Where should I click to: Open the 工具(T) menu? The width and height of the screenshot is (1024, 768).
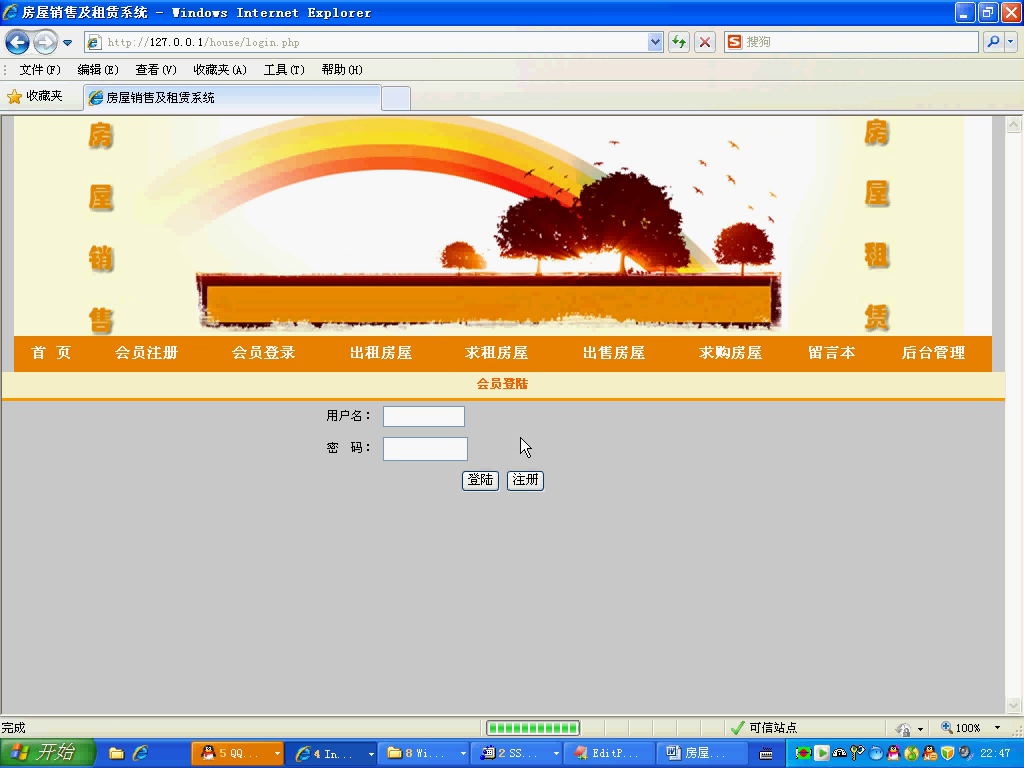point(284,70)
